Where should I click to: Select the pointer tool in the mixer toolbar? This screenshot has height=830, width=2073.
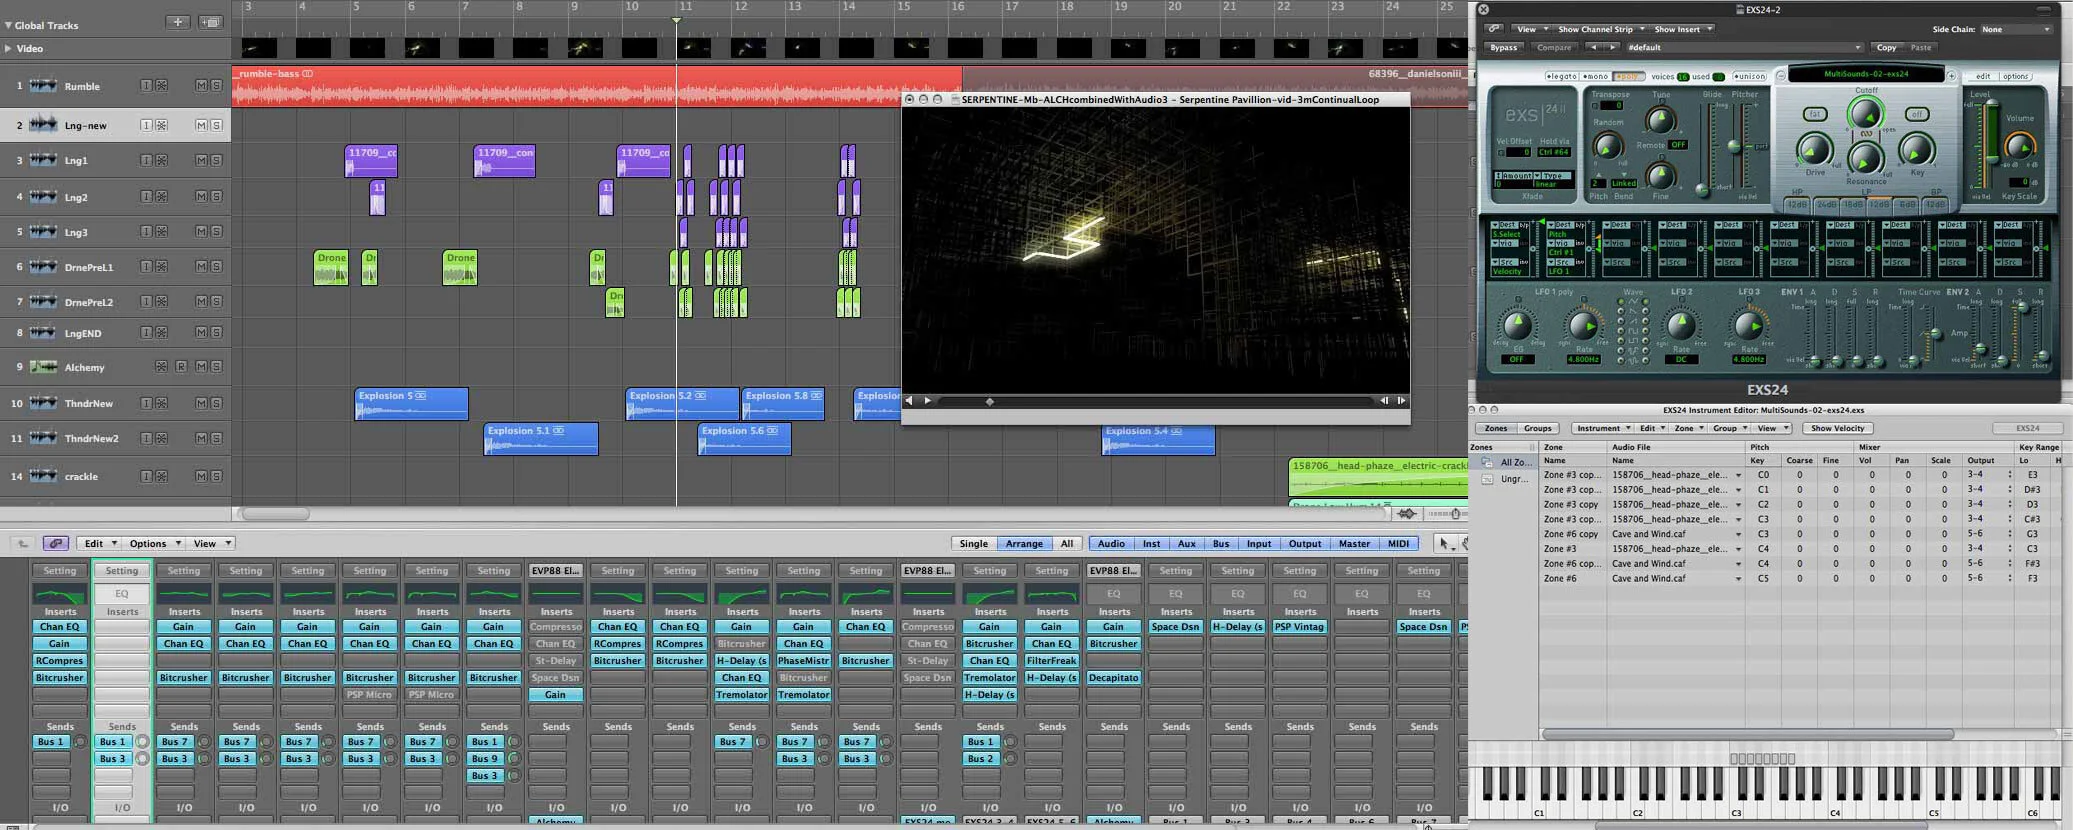pyautogui.click(x=1444, y=543)
